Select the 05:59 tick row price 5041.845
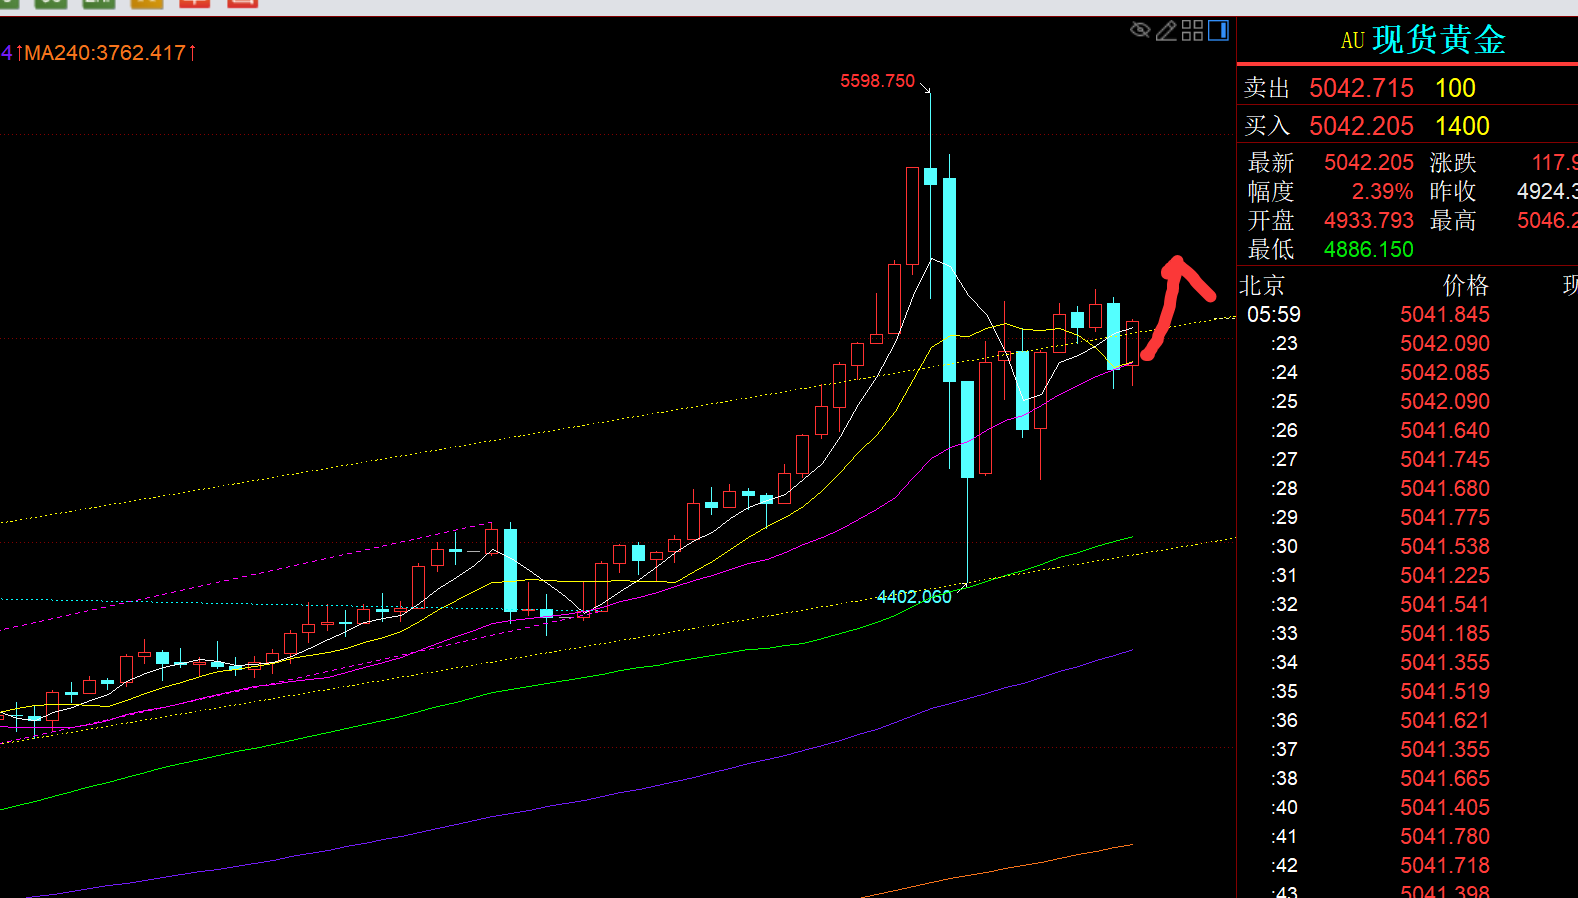This screenshot has width=1578, height=898. click(x=1445, y=315)
